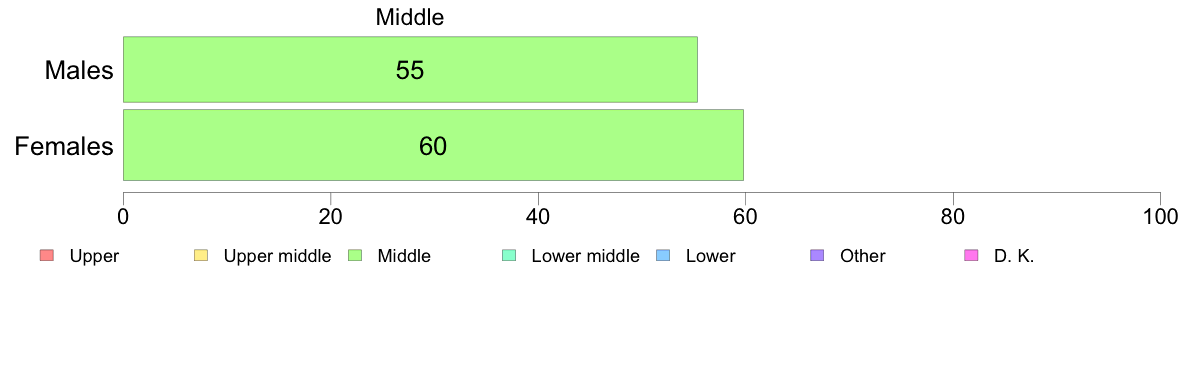Click the value 60 inside Females bar

click(433, 146)
